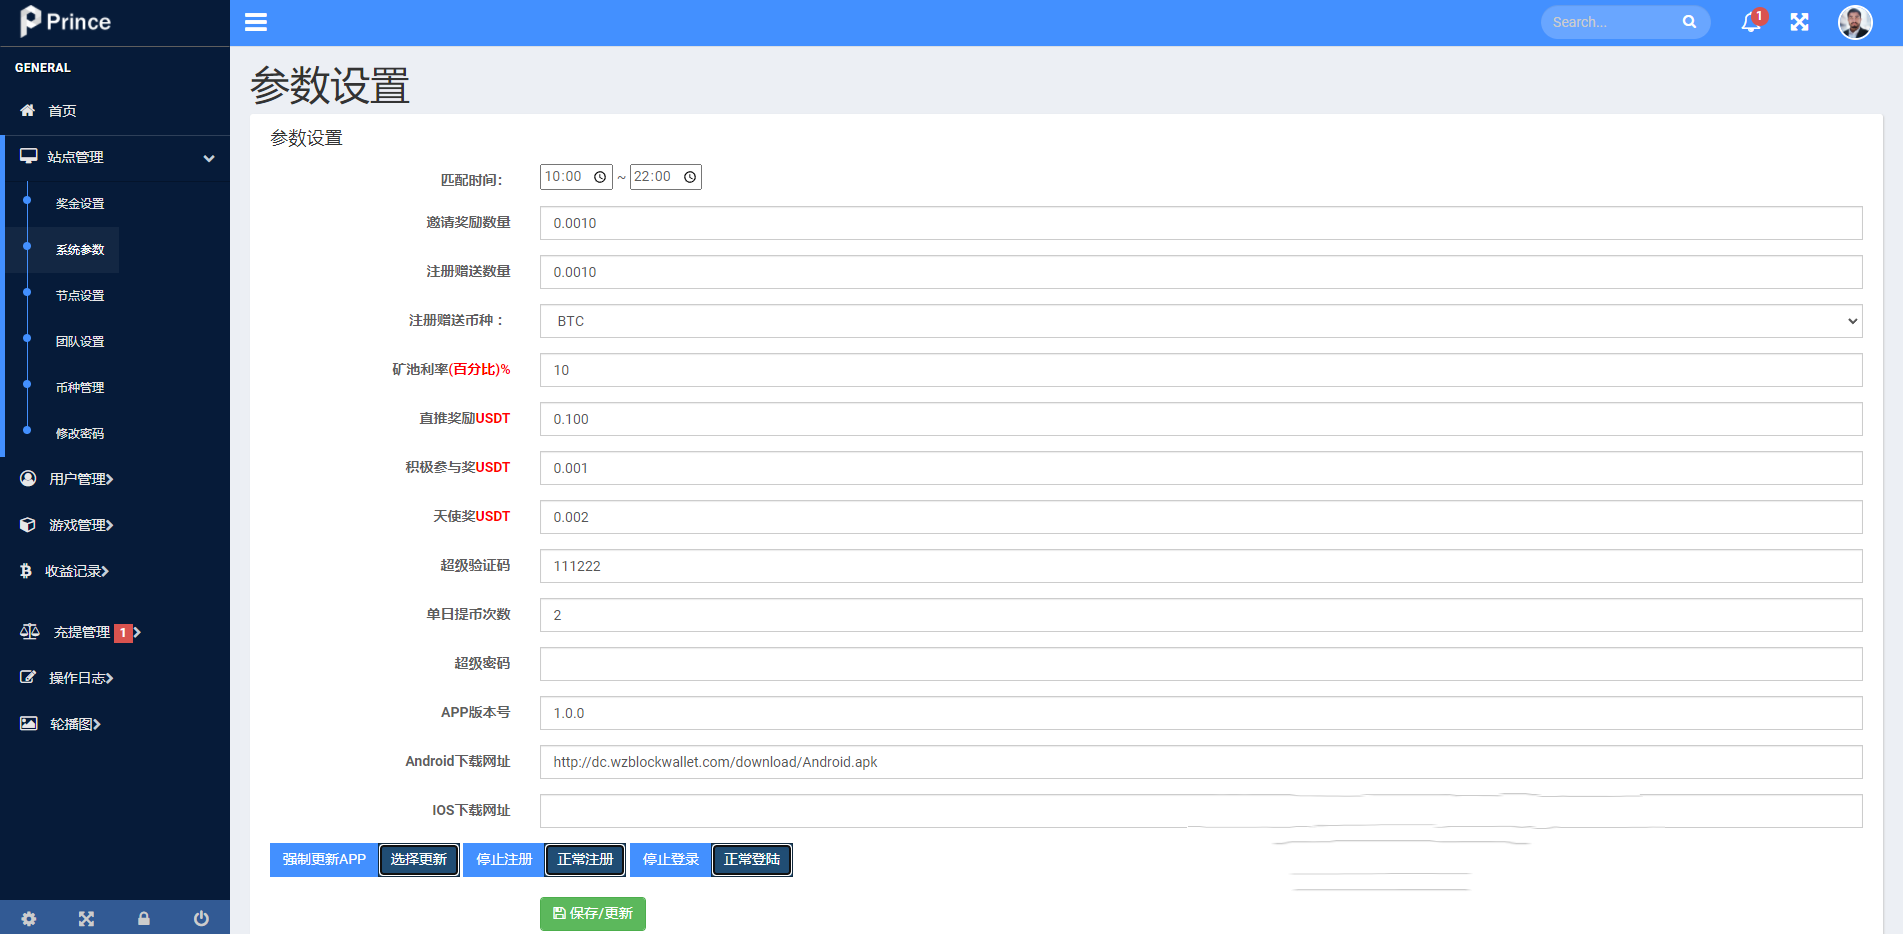The image size is (1903, 934).
Task: Click the settings gear in sidebar footer
Action: click(x=29, y=918)
